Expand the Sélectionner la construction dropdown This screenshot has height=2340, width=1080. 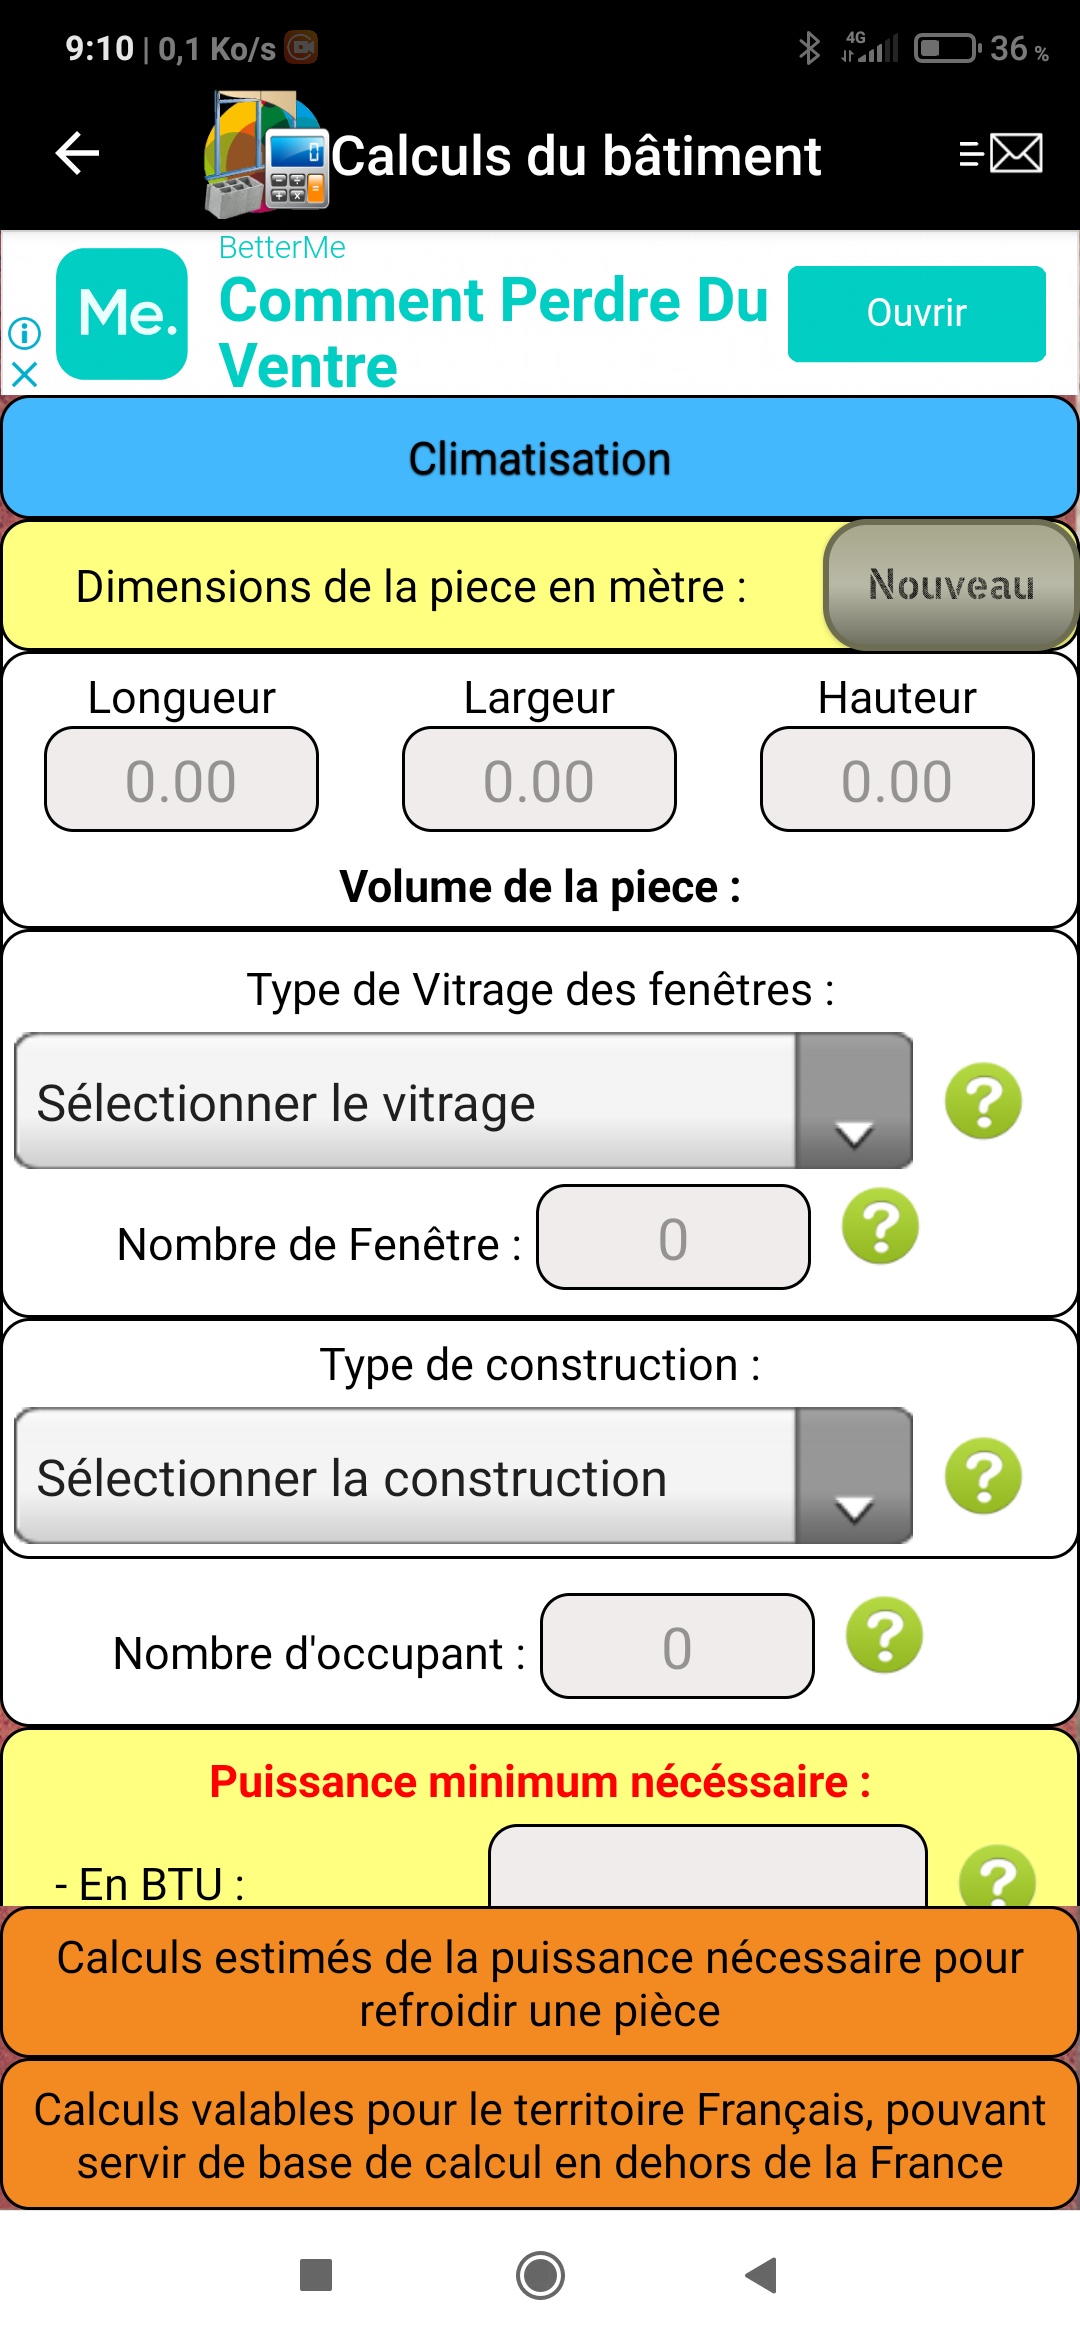click(x=464, y=1476)
